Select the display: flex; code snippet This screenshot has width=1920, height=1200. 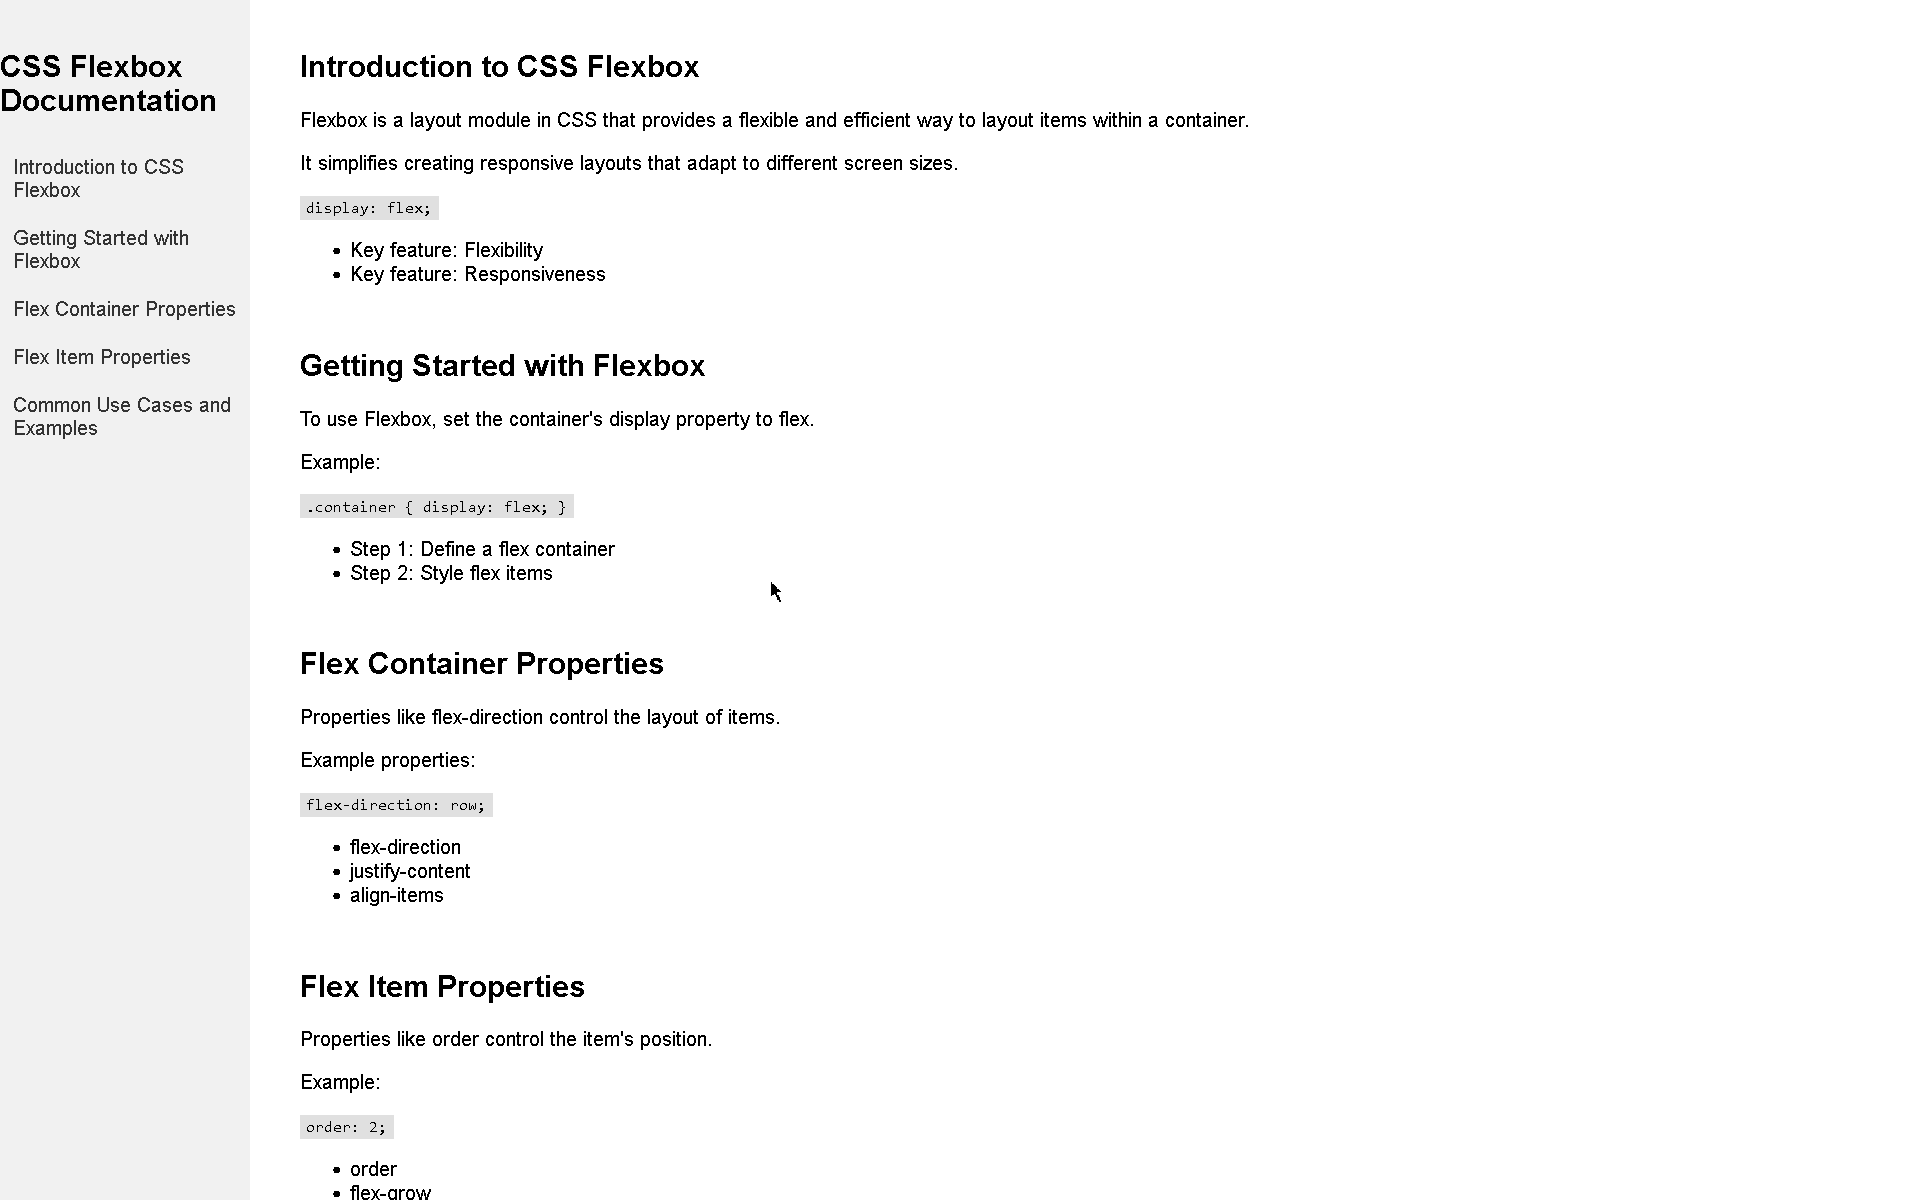(369, 206)
